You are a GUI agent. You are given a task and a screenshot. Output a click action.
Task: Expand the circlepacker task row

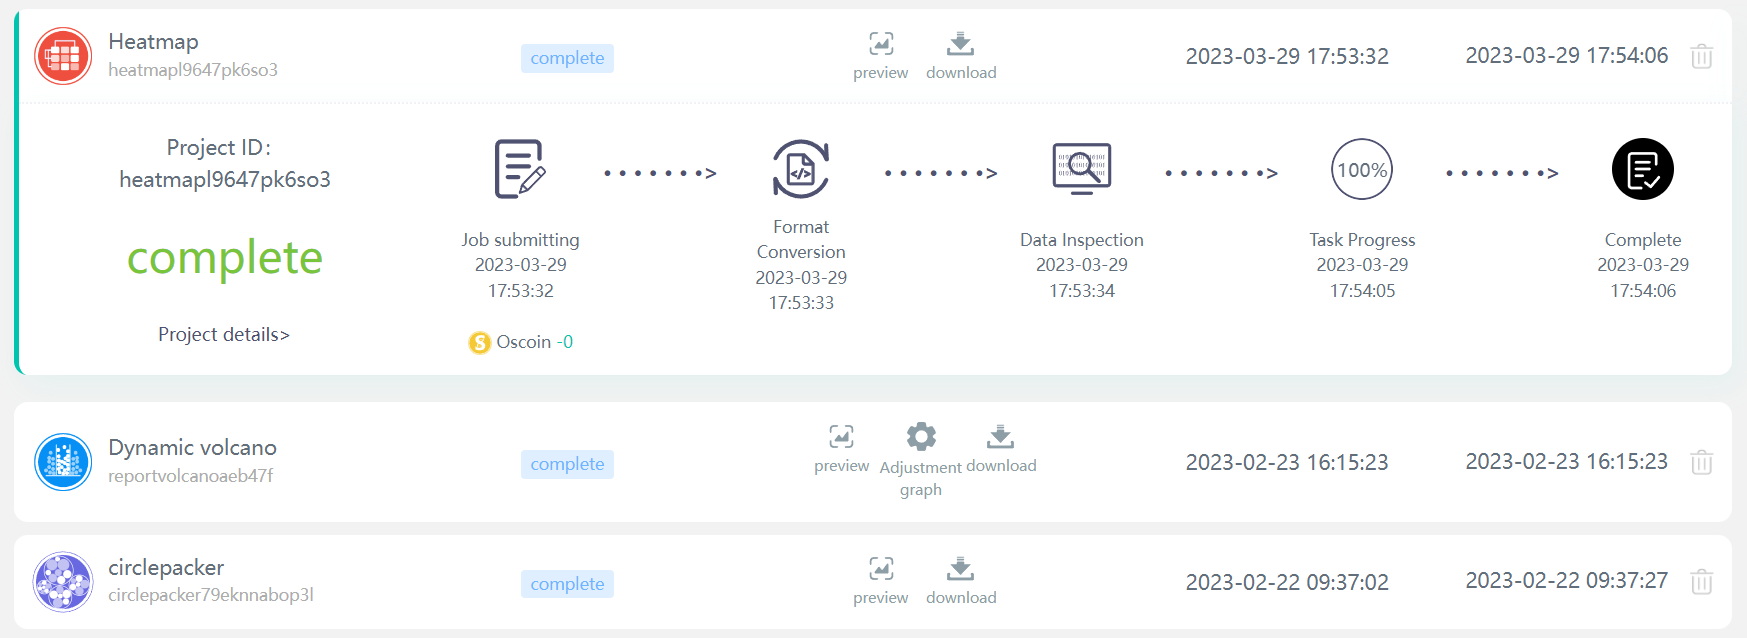873,582
